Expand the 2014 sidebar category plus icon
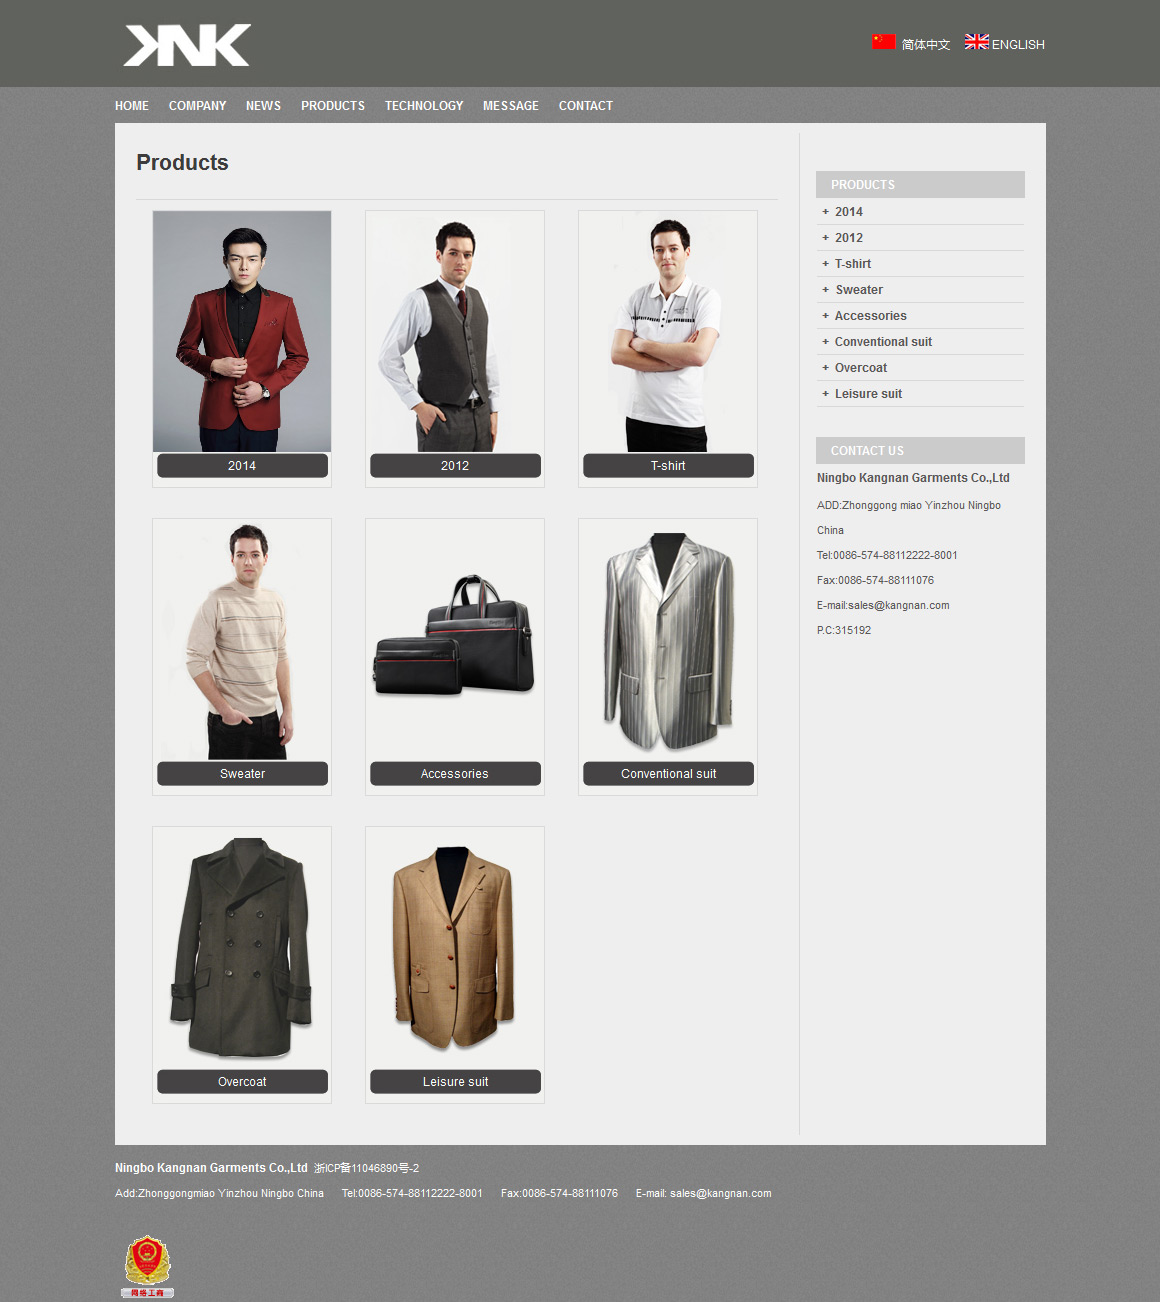This screenshot has height=1302, width=1160. [825, 212]
